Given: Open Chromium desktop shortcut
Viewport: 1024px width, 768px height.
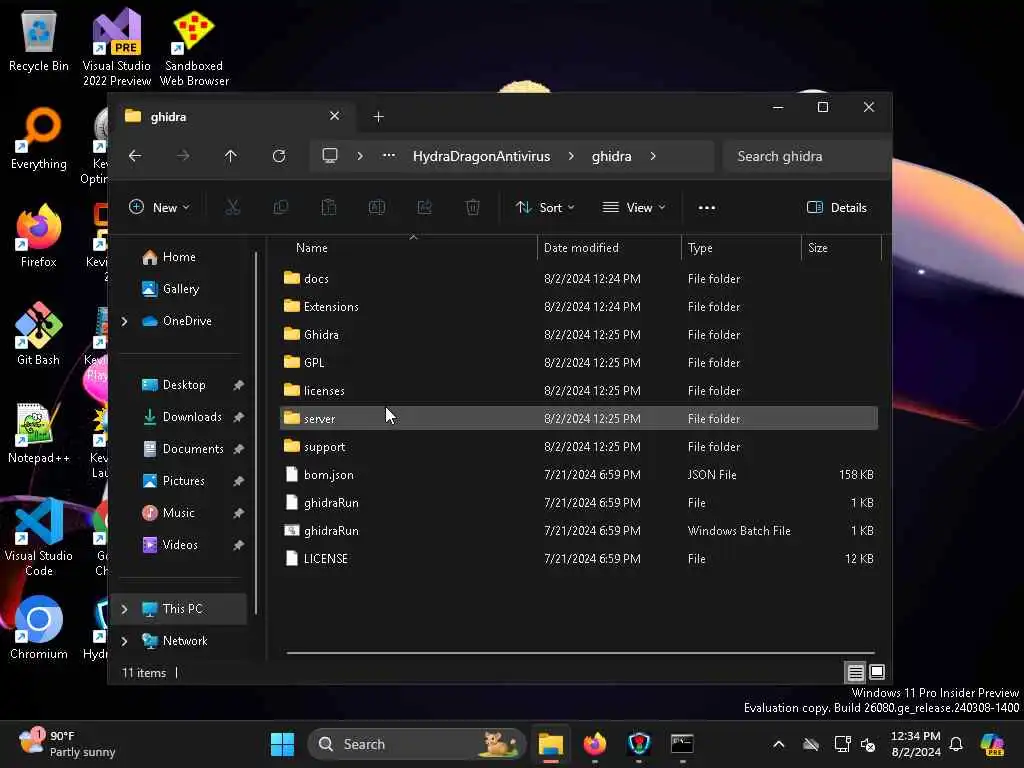Looking at the screenshot, I should tap(39, 628).
